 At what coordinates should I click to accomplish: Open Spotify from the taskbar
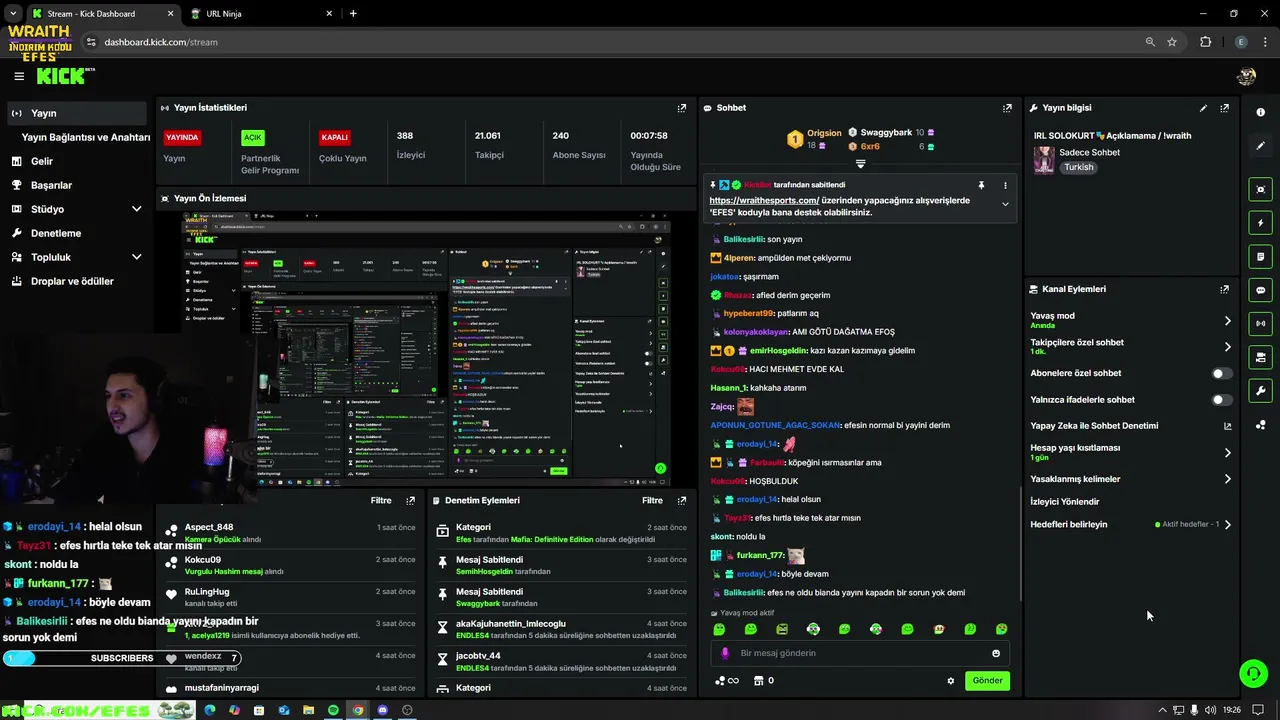(333, 710)
